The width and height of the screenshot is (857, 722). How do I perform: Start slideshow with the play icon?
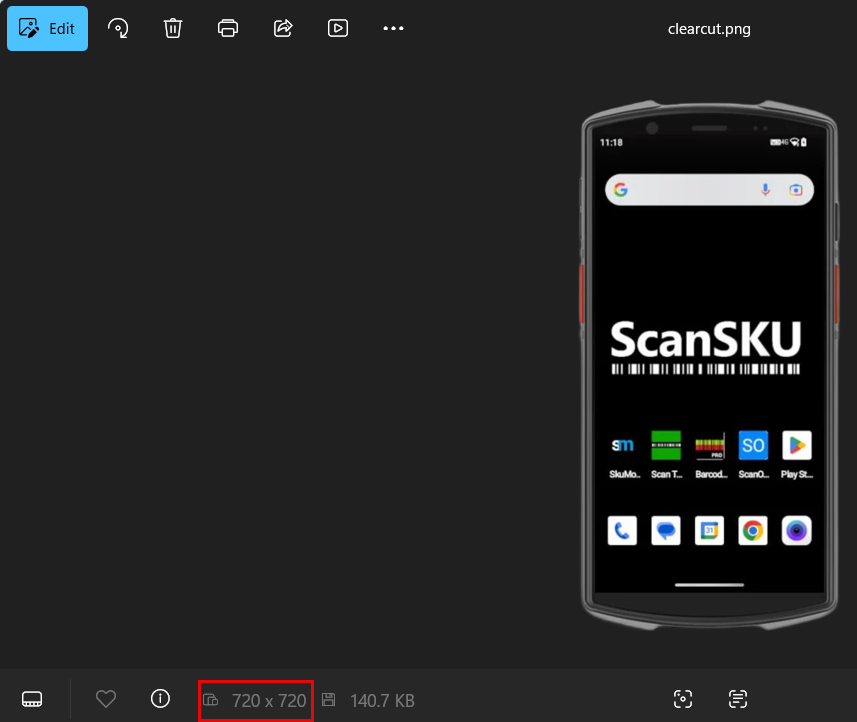[x=338, y=28]
